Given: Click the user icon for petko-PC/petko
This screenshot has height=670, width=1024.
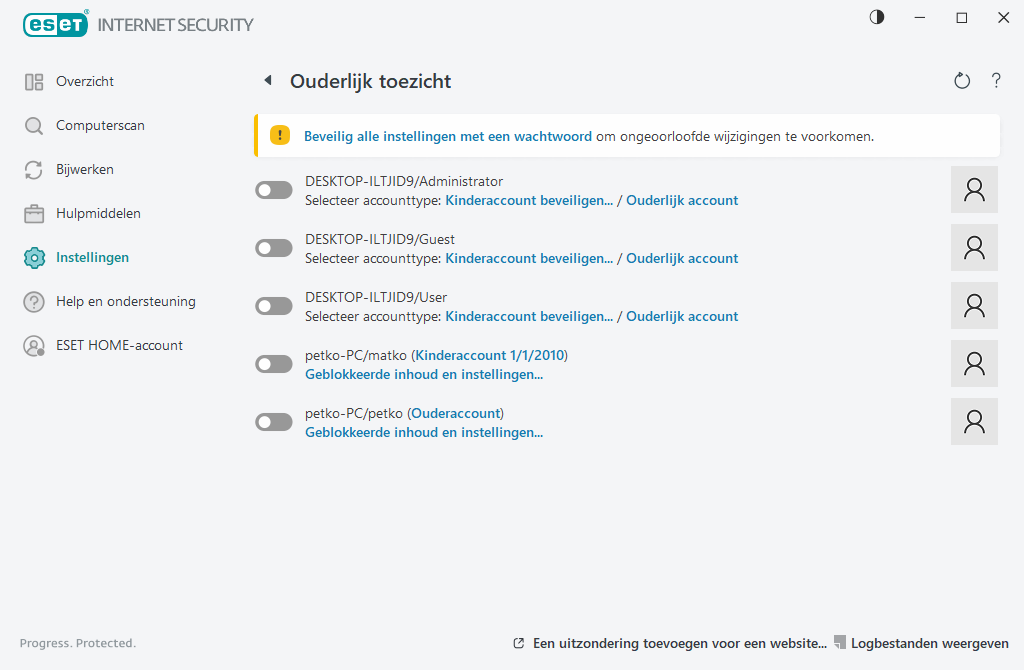Looking at the screenshot, I should [x=974, y=422].
